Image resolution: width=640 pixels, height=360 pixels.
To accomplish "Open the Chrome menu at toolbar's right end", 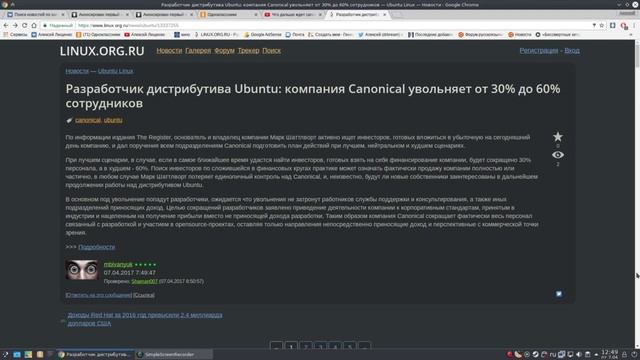I will coord(635,25).
